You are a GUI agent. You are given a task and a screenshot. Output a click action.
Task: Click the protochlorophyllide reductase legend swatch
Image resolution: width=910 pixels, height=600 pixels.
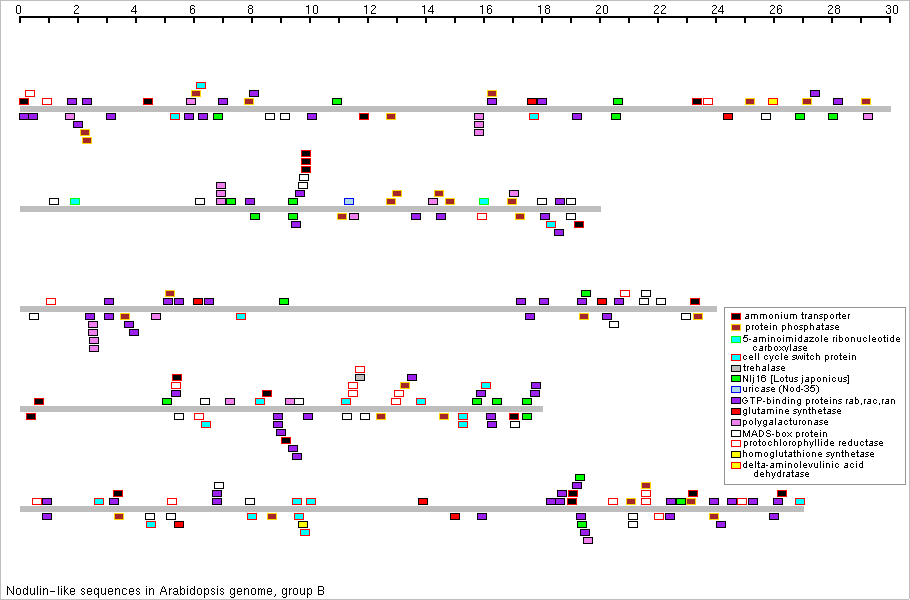736,443
